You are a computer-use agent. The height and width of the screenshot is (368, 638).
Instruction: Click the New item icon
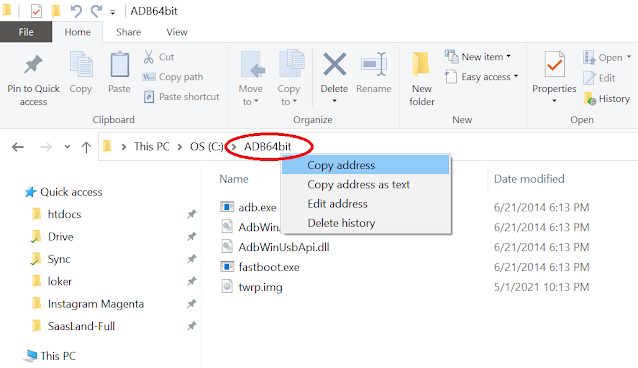click(x=451, y=57)
